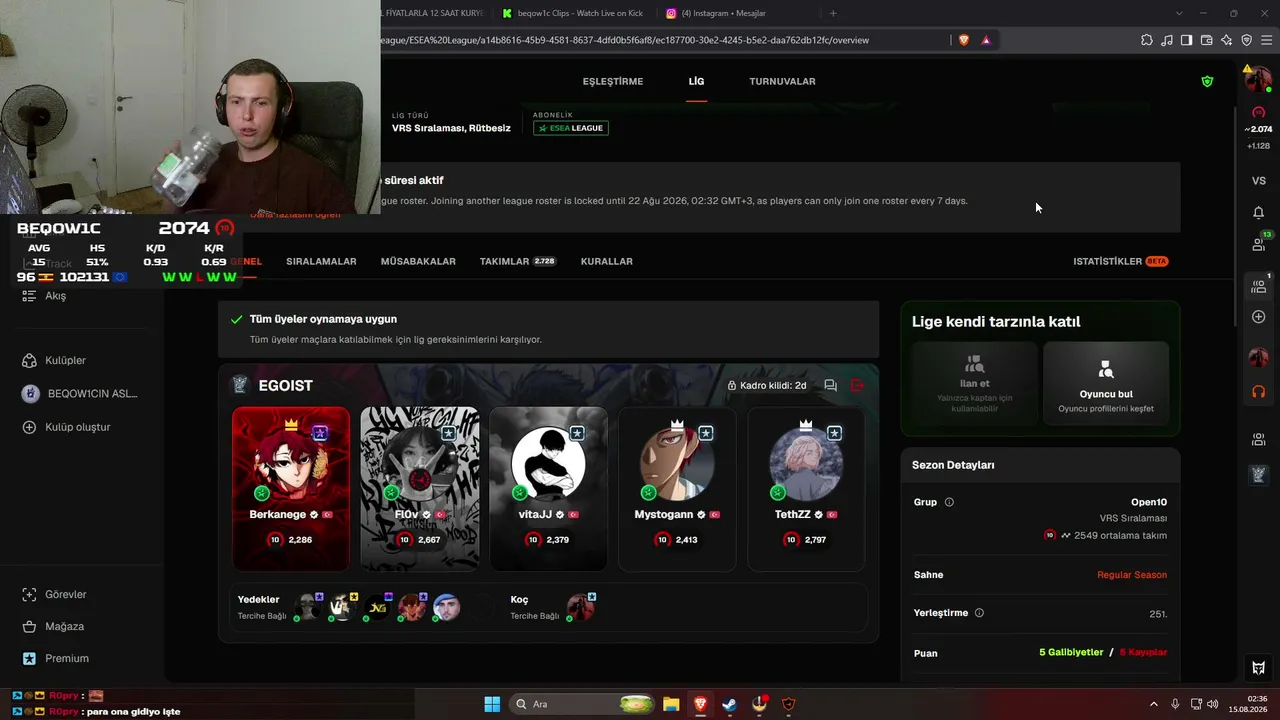Viewport: 1280px width, 720px height.
Task: Click the plus circle icon in right sidebar
Action: (x=1259, y=317)
